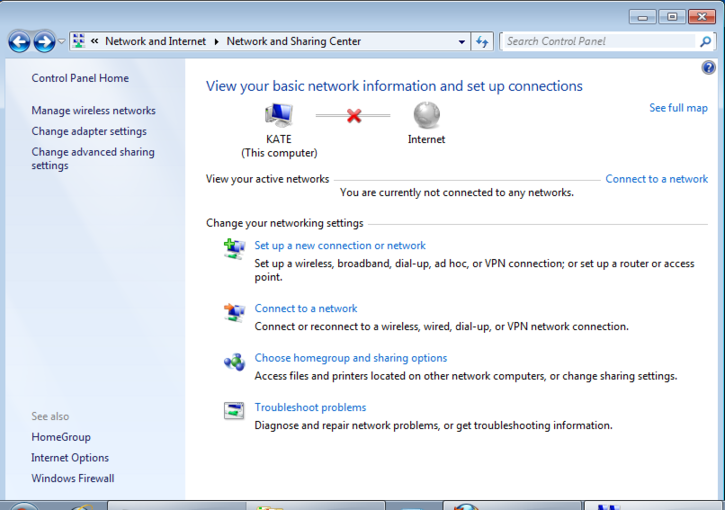The image size is (725, 510).
Task: Open Manage wireless networks in sidebar
Action: pos(93,111)
